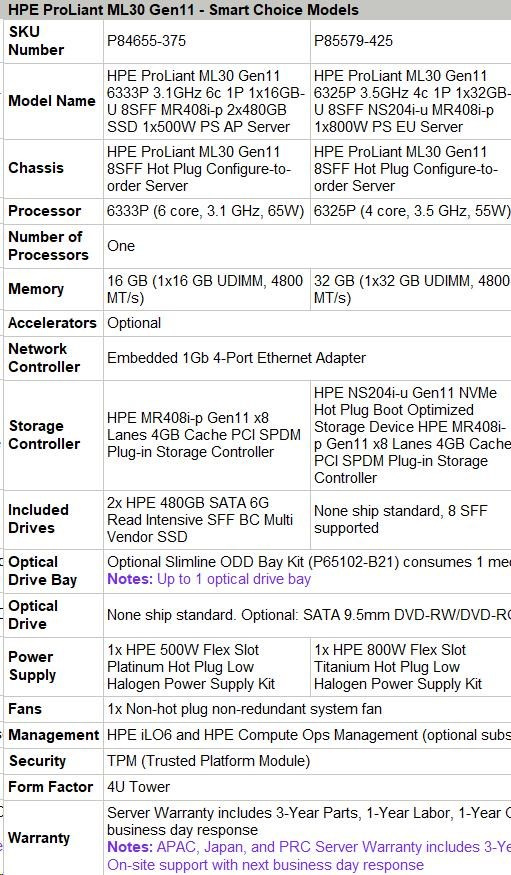Click the 32 GB memory cell
The width and height of the screenshot is (511, 875).
[412, 289]
